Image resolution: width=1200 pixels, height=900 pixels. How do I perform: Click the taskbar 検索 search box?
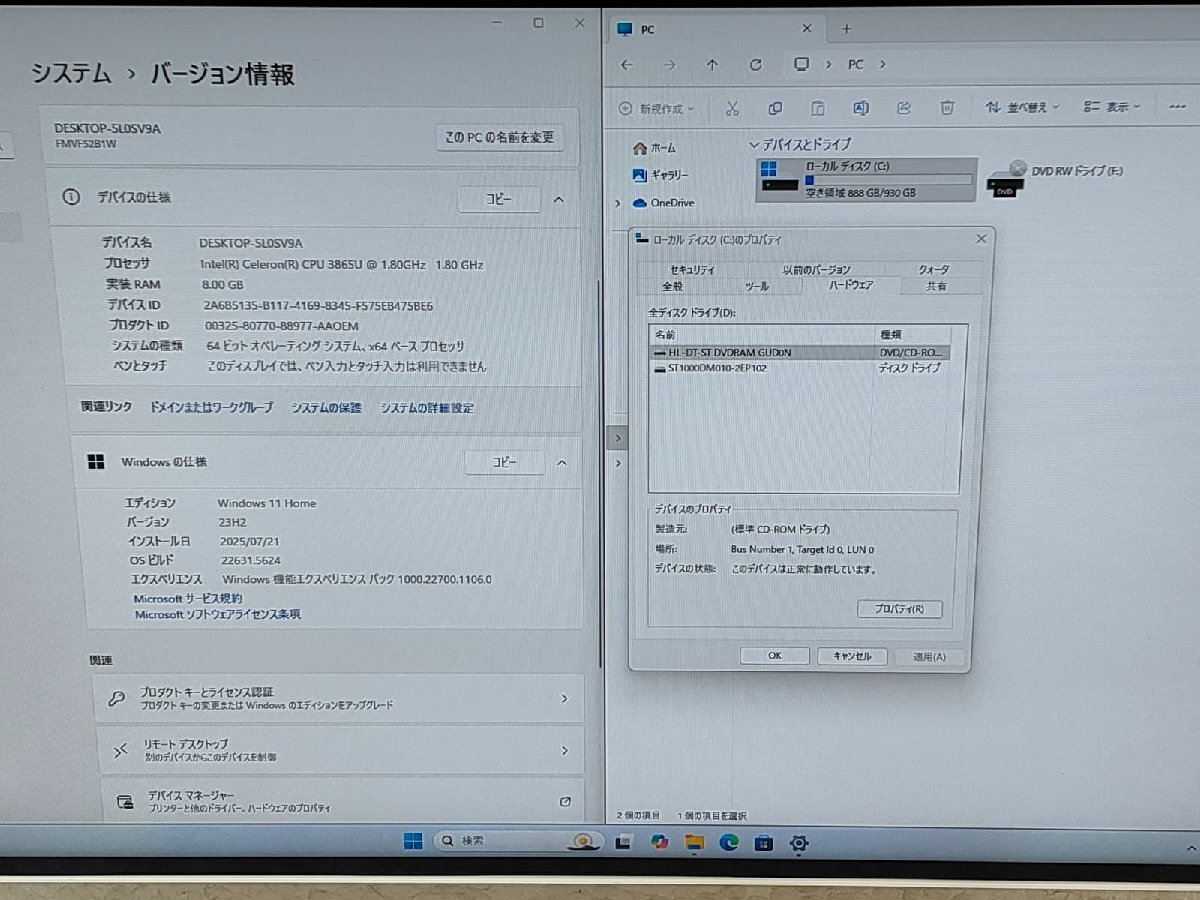click(518, 842)
